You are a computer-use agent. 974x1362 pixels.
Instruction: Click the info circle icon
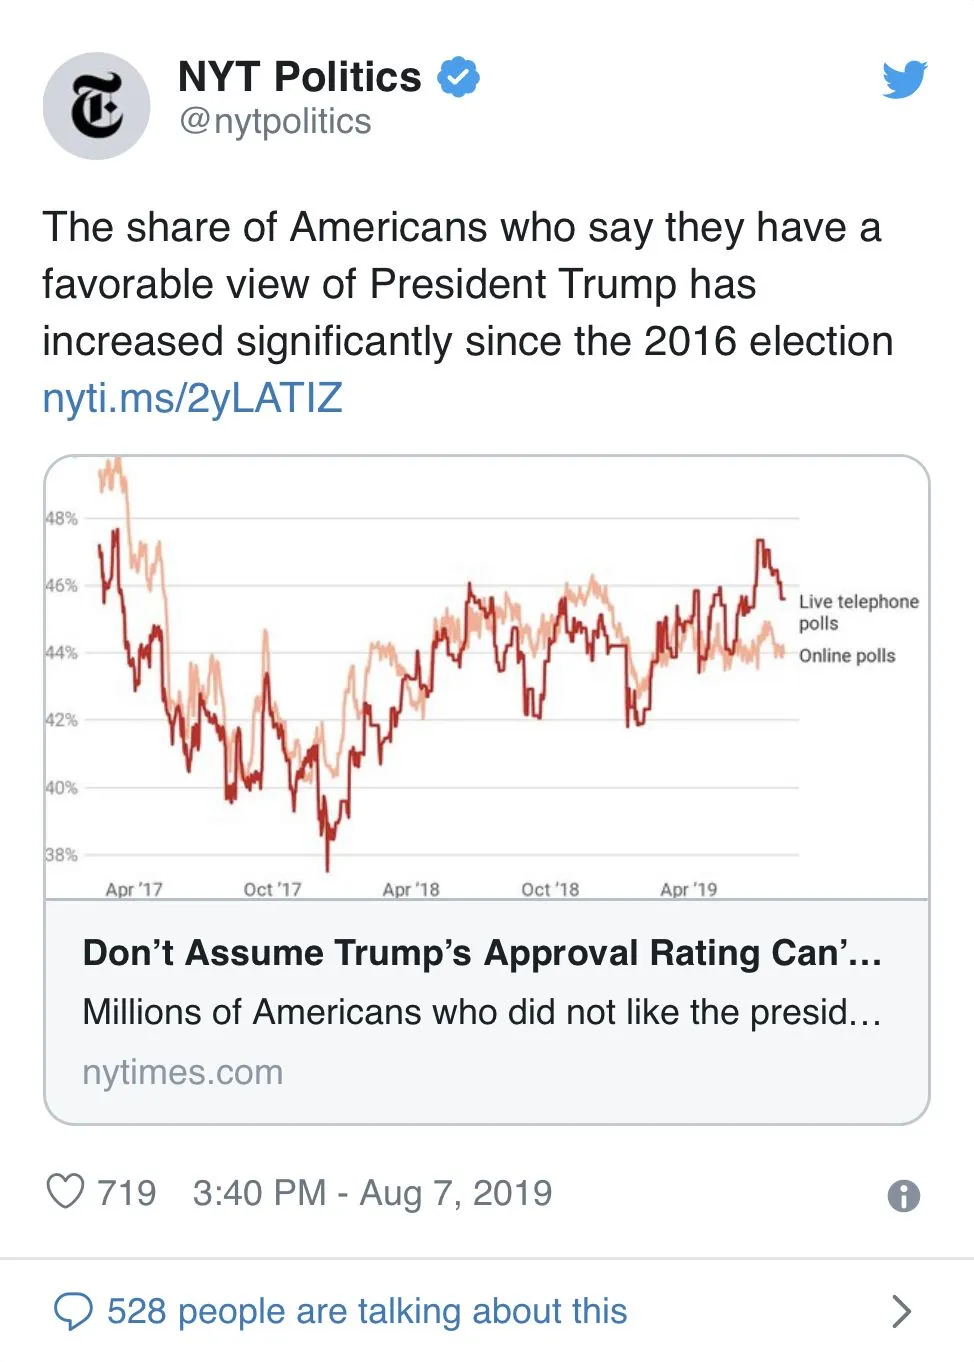903,1195
